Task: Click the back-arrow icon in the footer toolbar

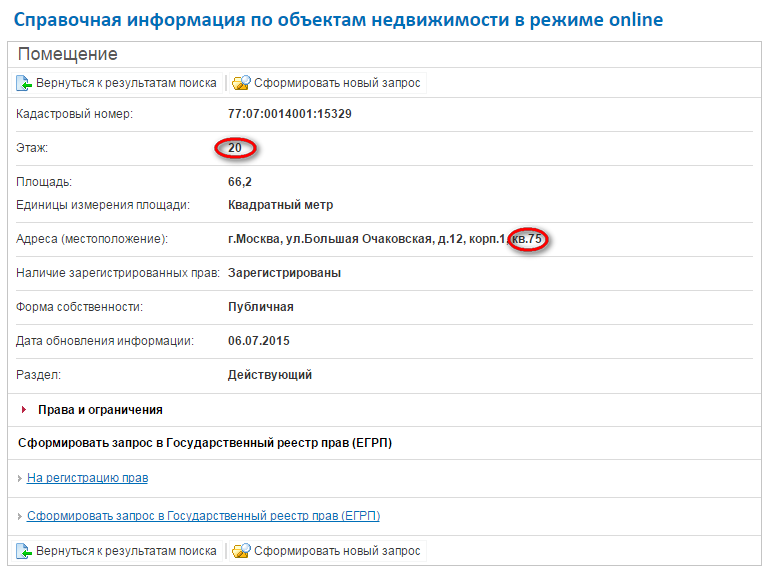Action: coord(25,551)
